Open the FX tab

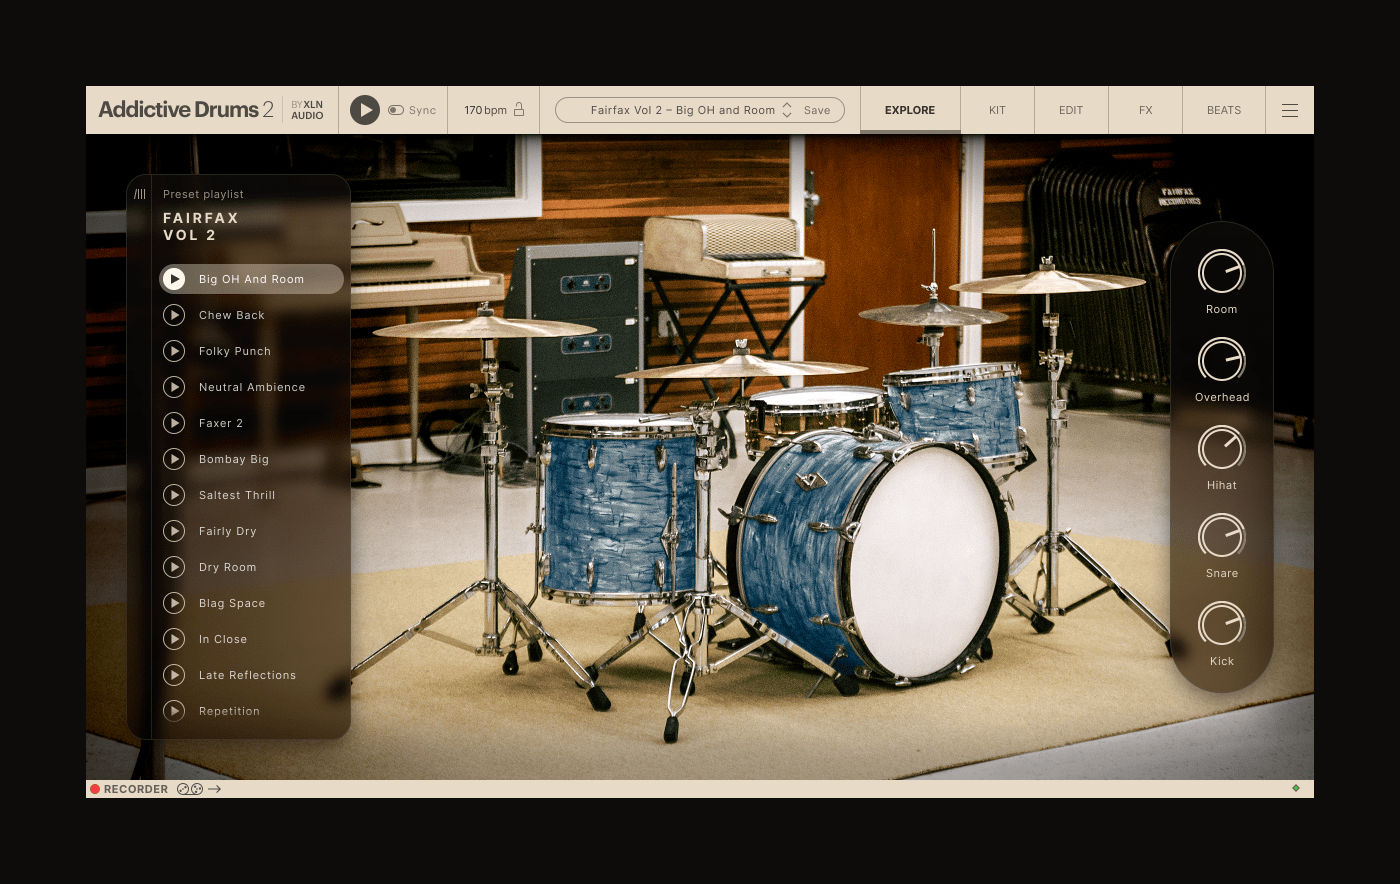click(1146, 110)
